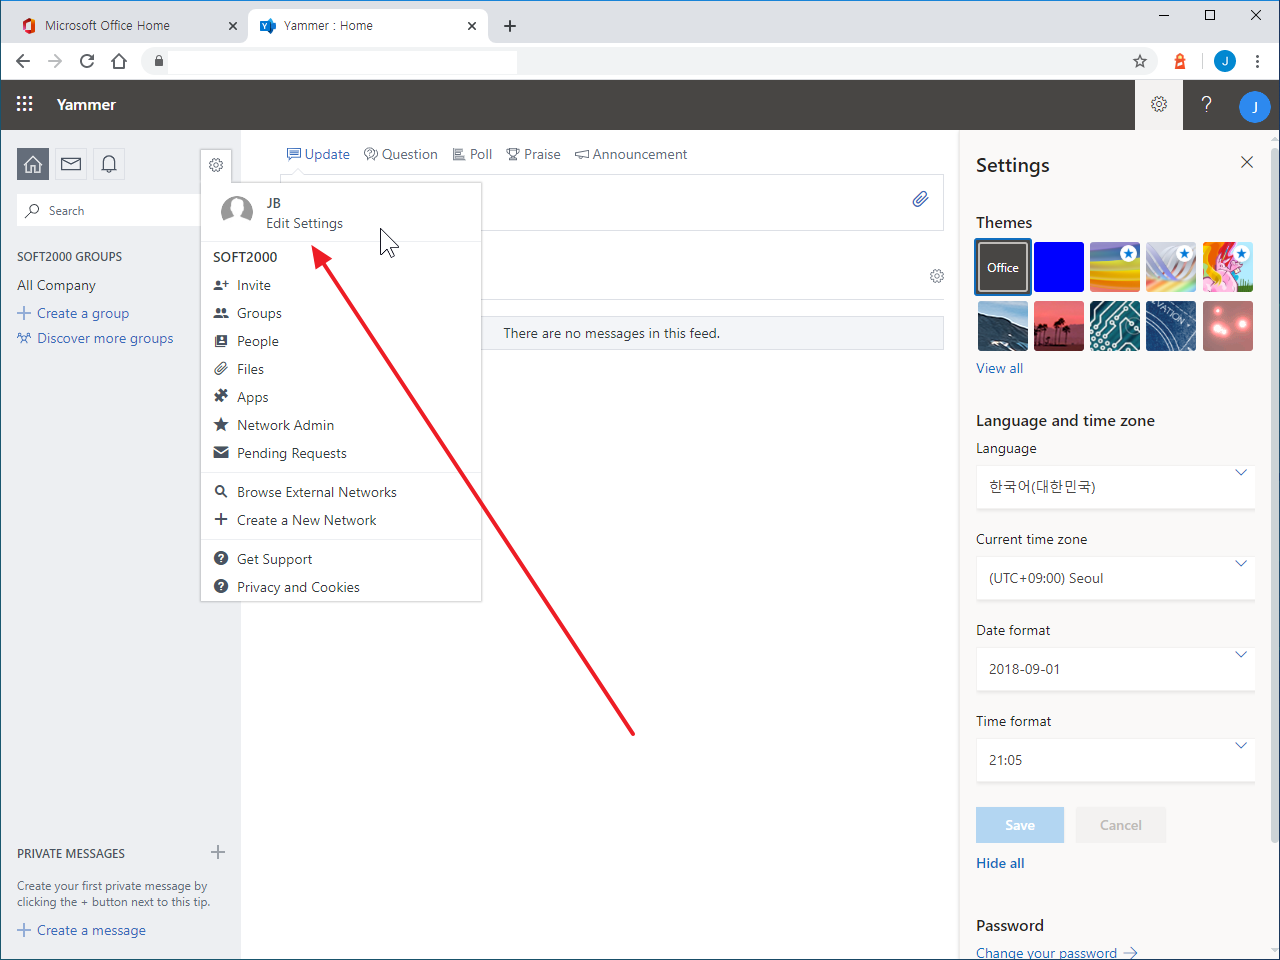Attach a file to the post

(x=920, y=199)
